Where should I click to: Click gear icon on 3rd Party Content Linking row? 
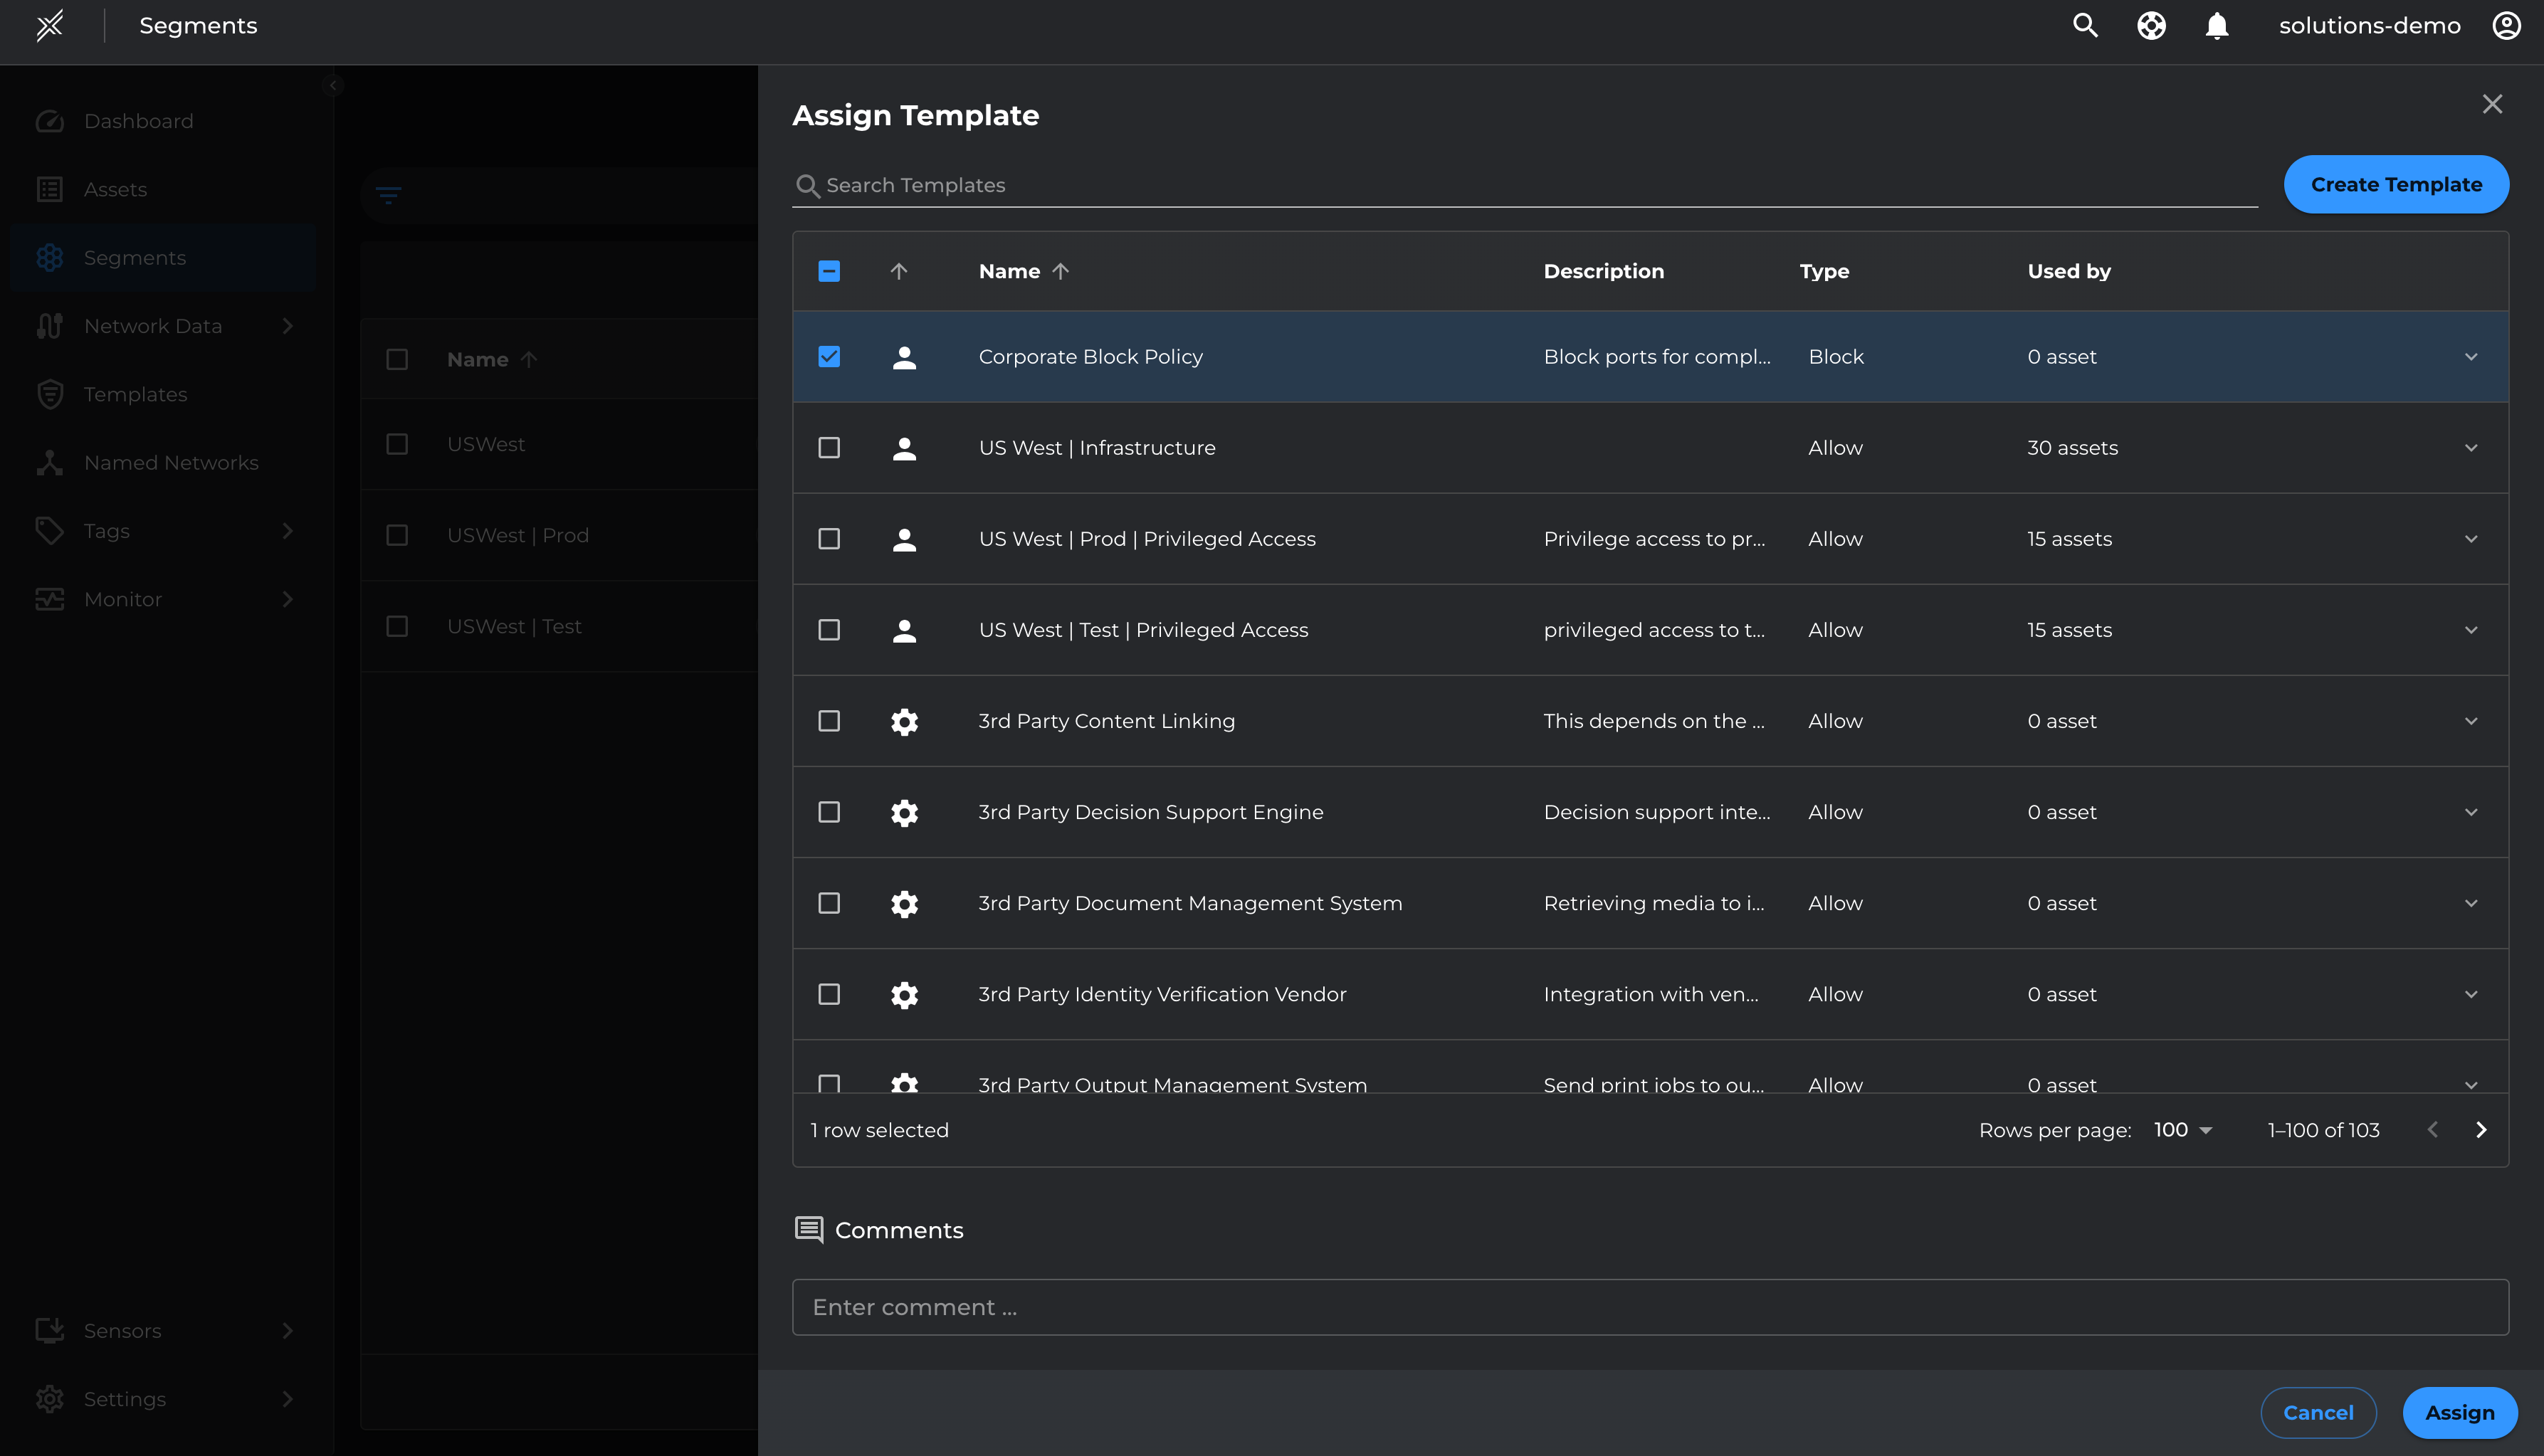(x=904, y=721)
